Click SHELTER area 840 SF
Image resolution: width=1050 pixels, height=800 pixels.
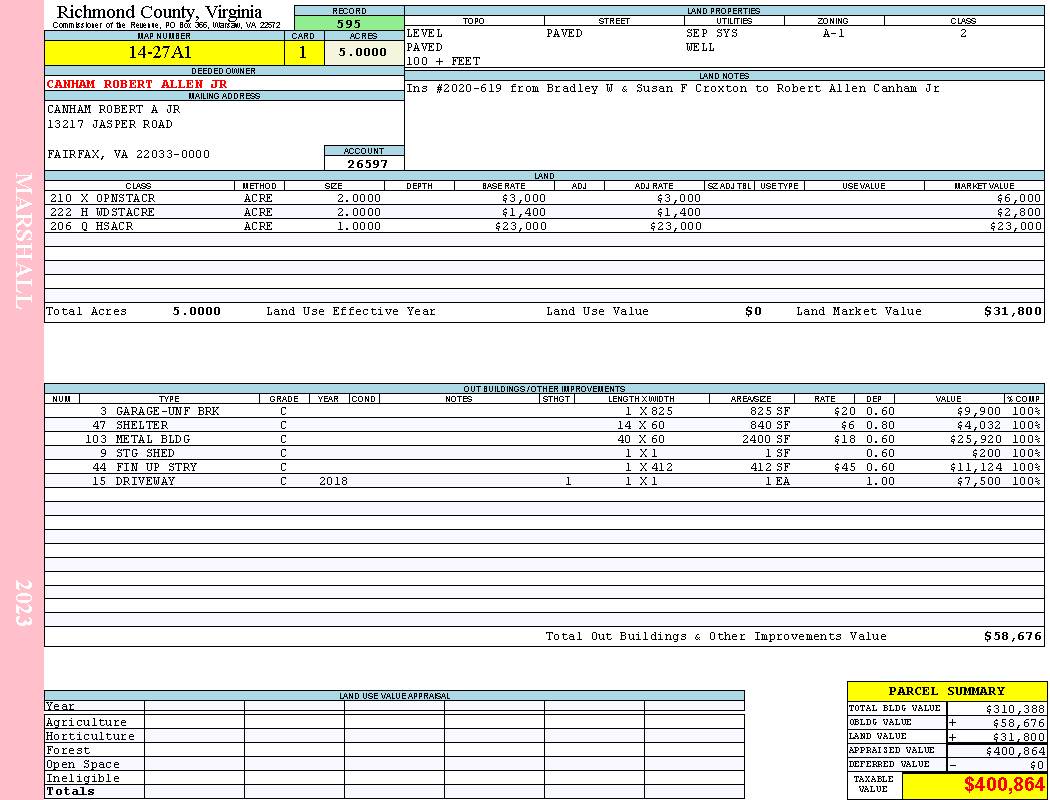coord(770,426)
